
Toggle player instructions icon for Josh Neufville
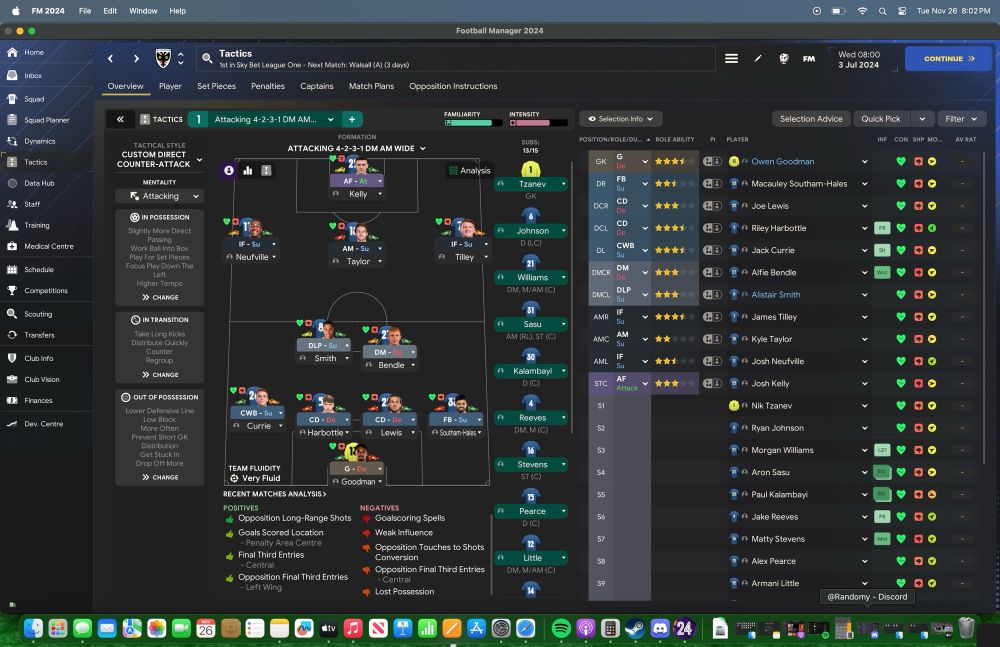coord(712,361)
